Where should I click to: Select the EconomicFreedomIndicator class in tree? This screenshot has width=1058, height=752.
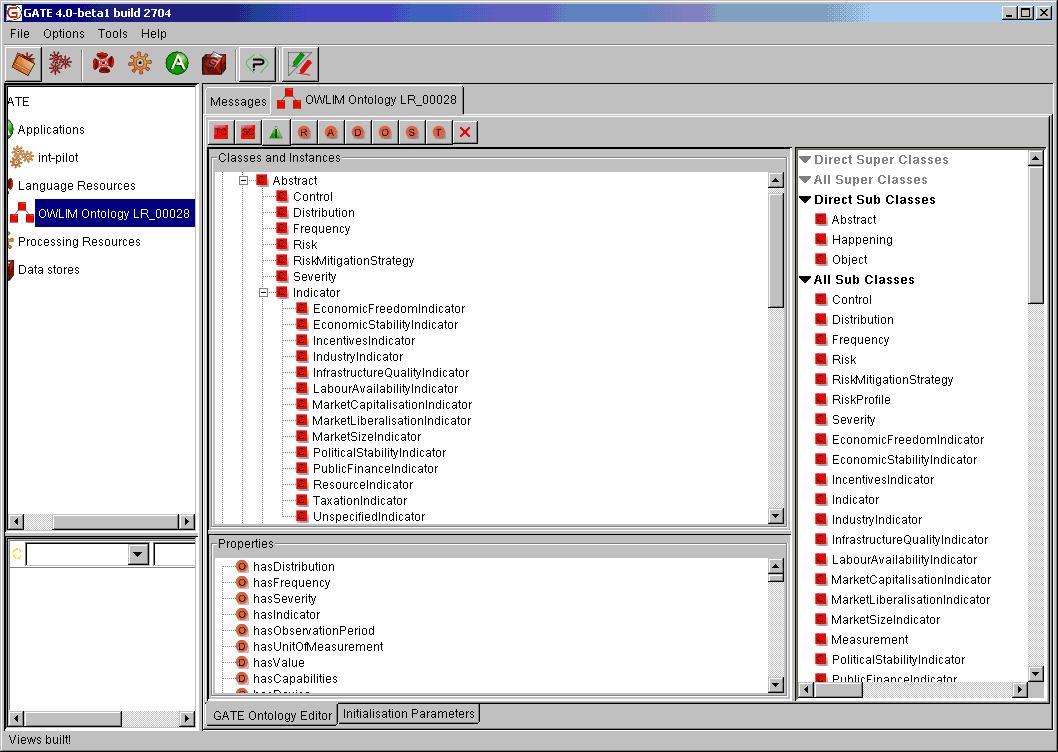coord(389,308)
